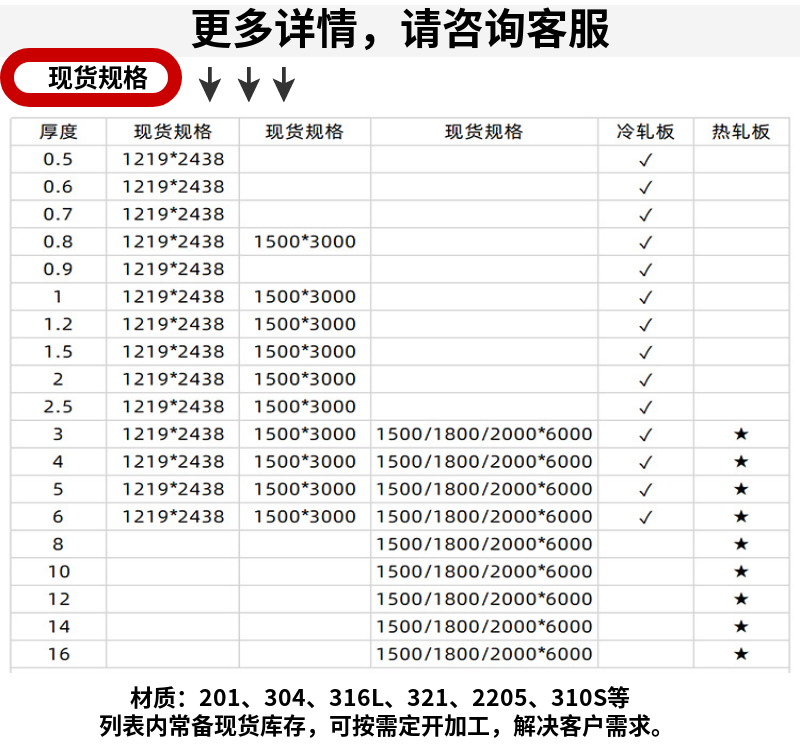The image size is (800, 754).
Task: Click the third down arrow icon
Action: tap(284, 84)
